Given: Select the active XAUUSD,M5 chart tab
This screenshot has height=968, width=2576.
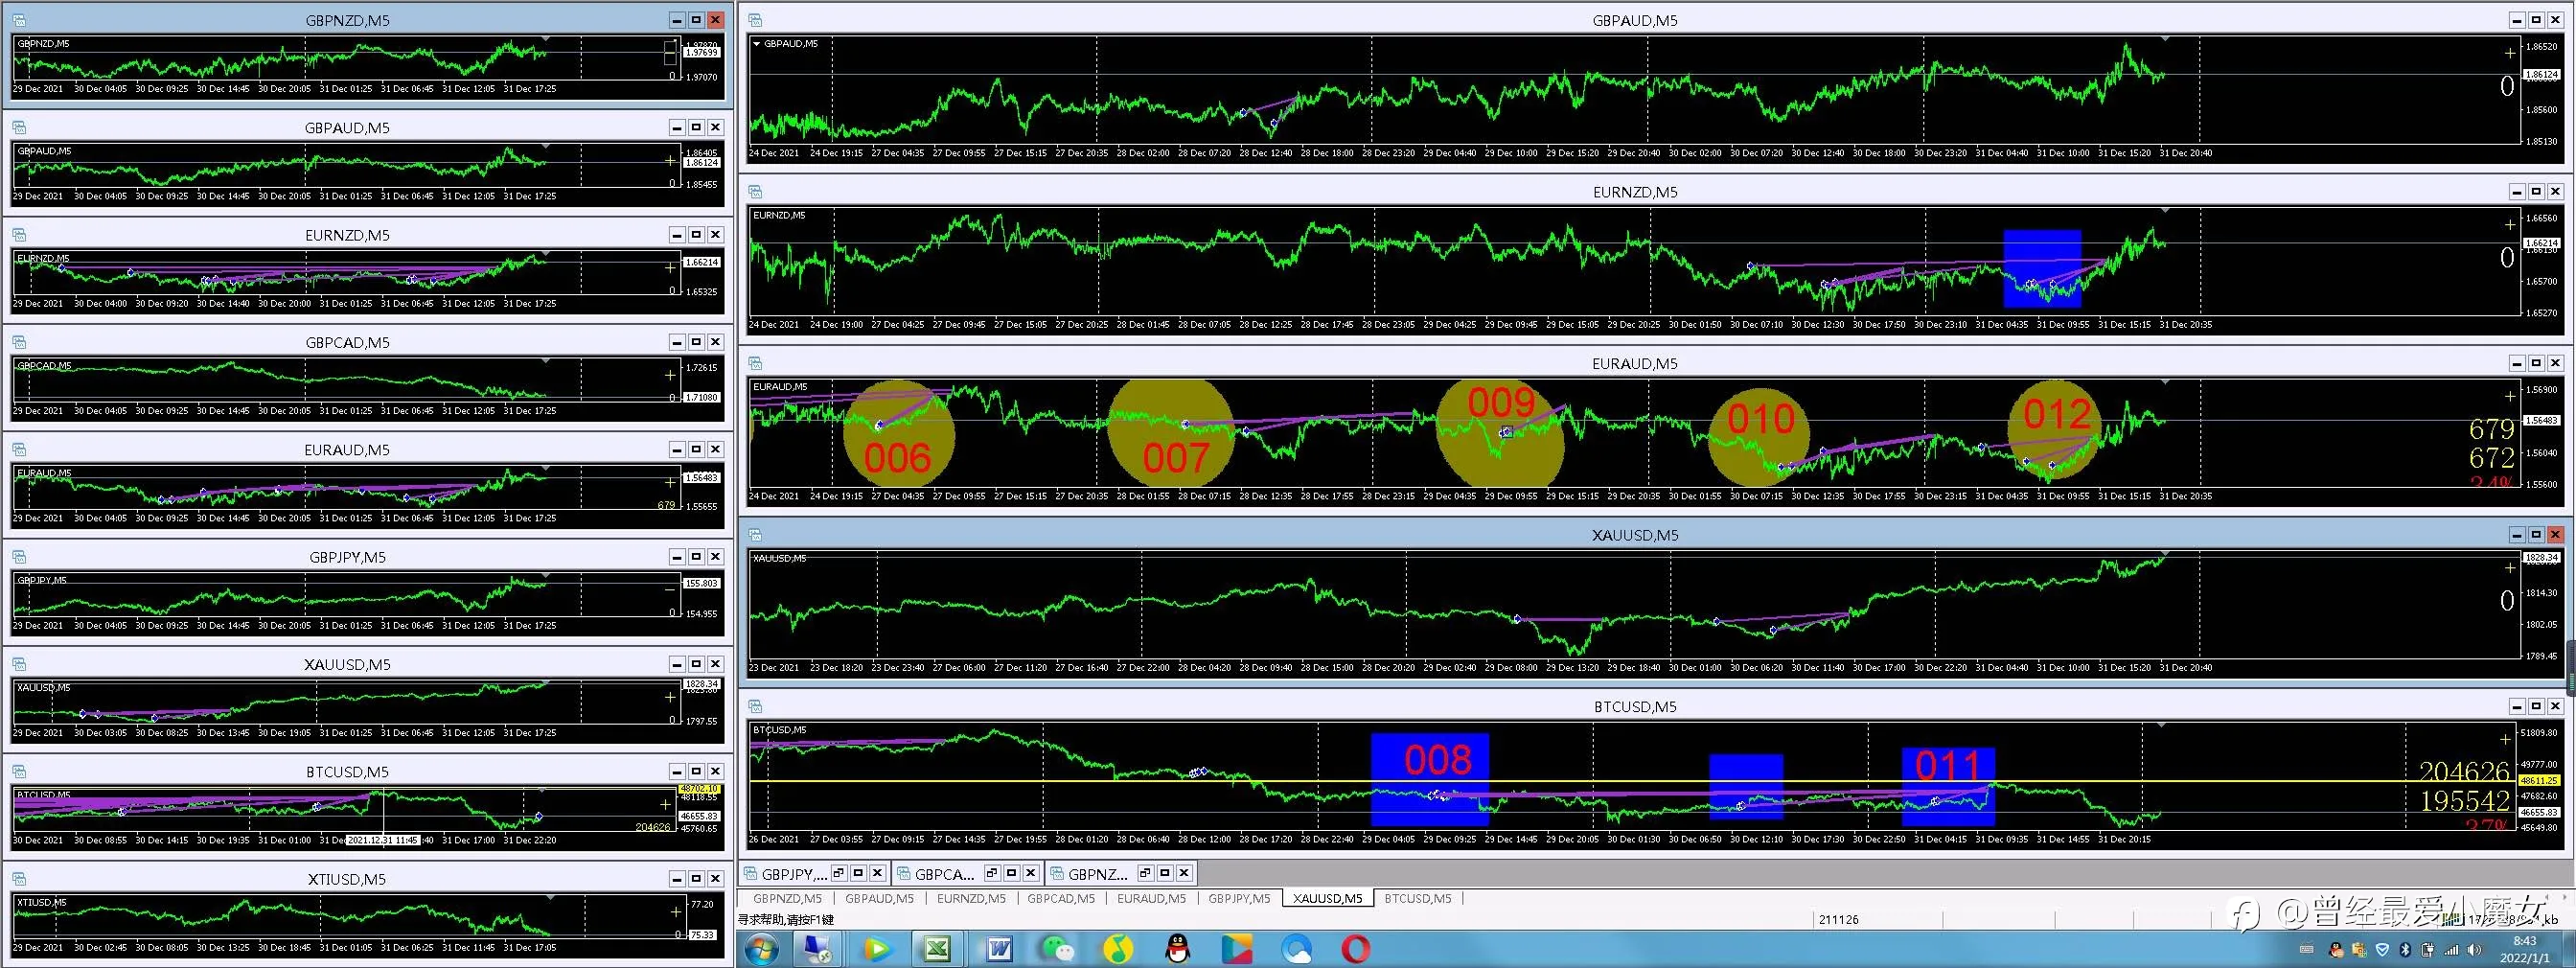Looking at the screenshot, I should coord(1328,899).
